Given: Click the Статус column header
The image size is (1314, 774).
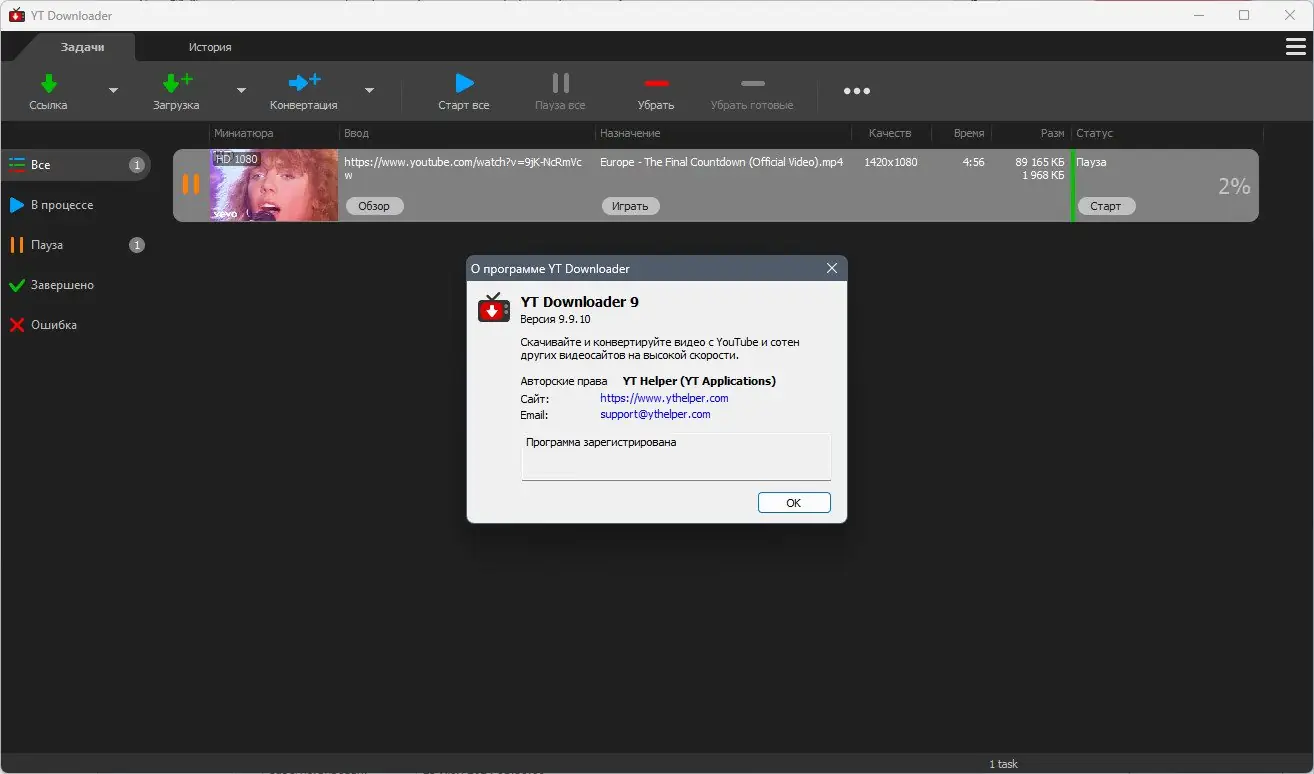Looking at the screenshot, I should 1094,133.
